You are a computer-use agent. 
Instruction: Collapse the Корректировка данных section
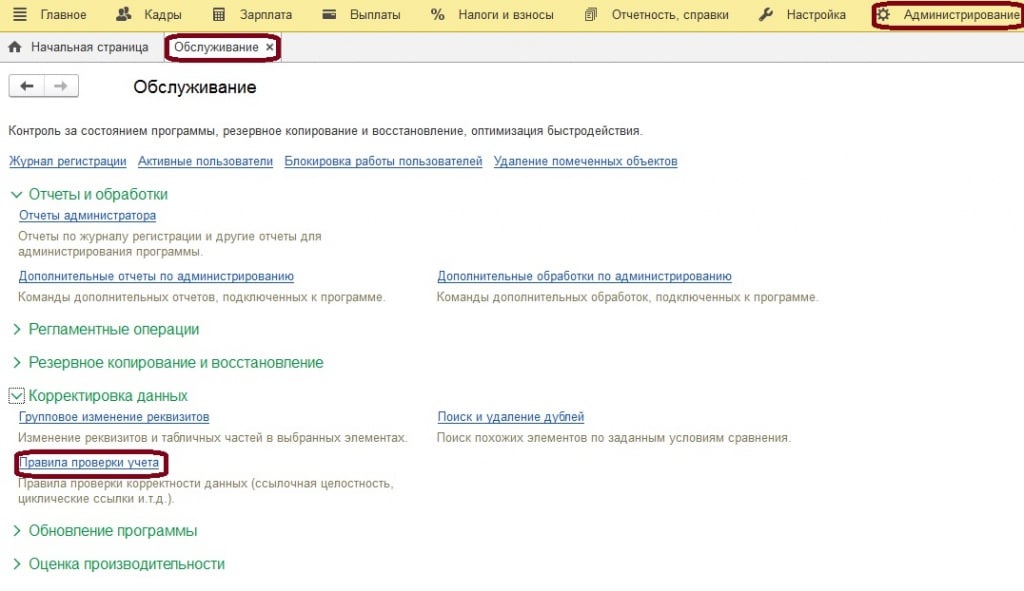pos(16,396)
